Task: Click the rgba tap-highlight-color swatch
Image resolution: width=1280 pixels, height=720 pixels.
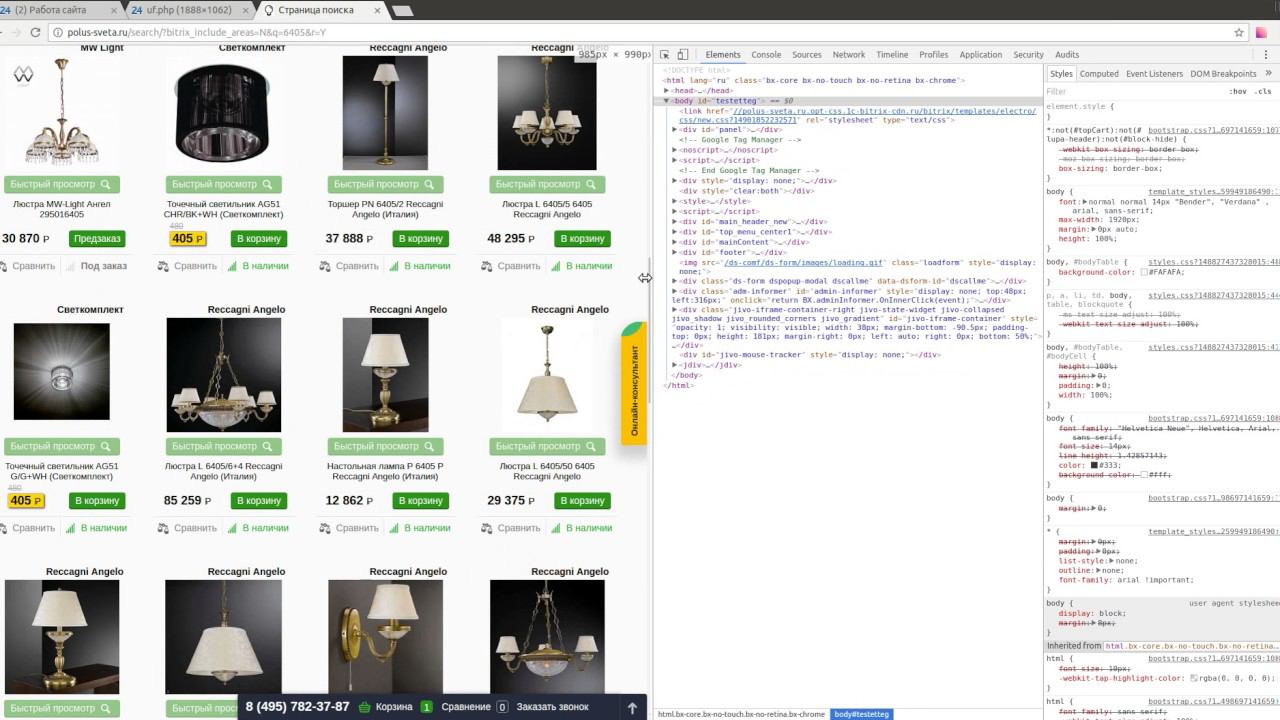Action: click(x=1193, y=678)
